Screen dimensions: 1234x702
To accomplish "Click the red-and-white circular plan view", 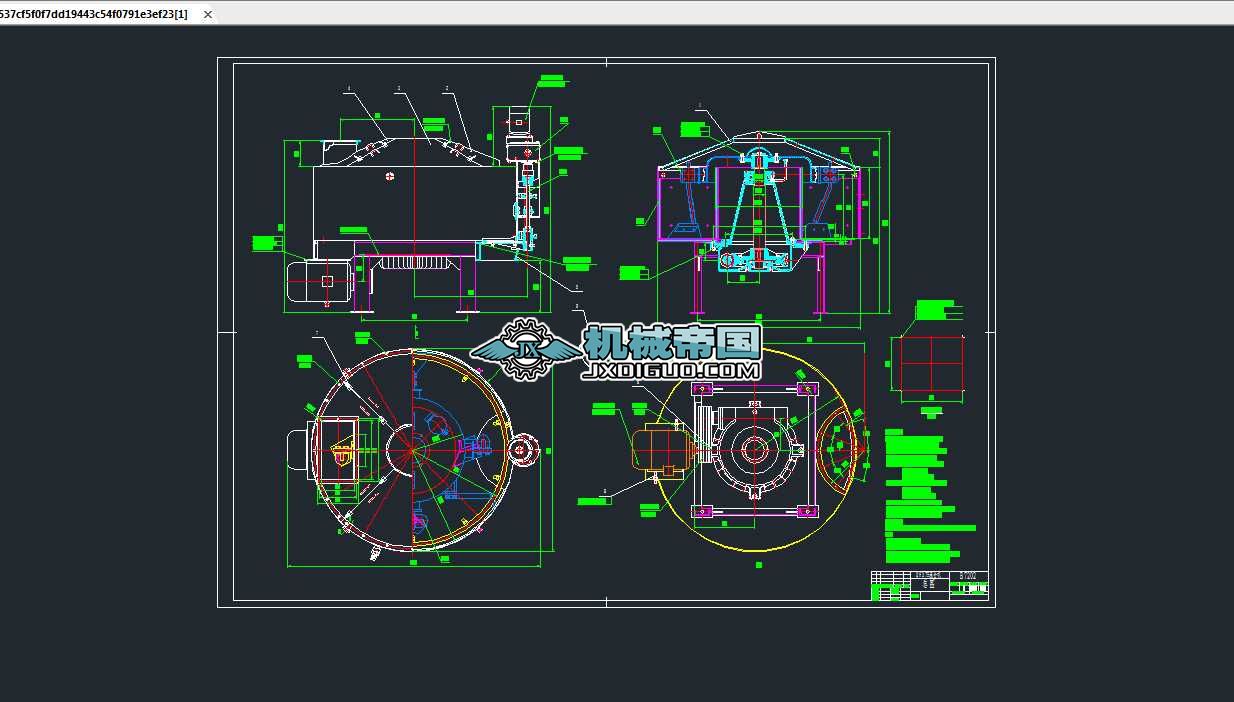I will click(x=415, y=450).
